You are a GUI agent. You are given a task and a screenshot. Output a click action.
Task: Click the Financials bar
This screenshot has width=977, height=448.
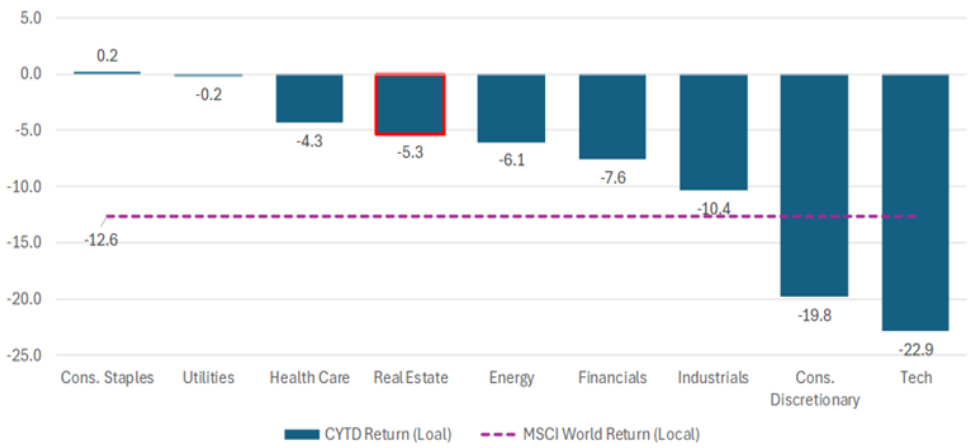[x=612, y=117]
